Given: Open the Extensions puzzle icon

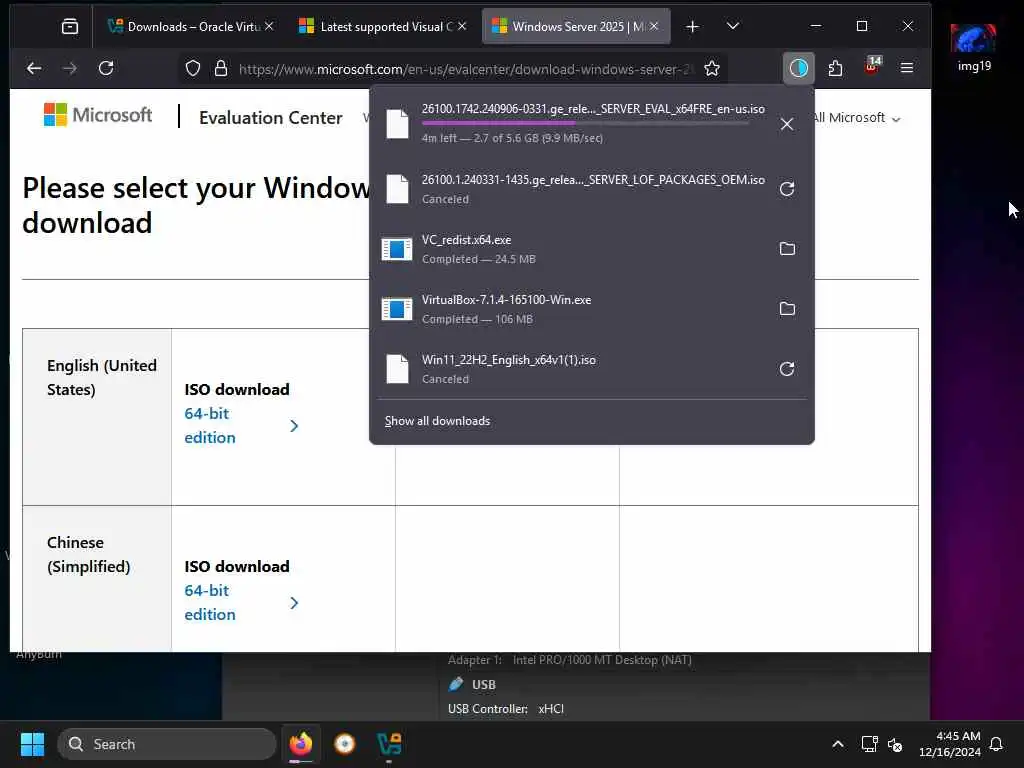Looking at the screenshot, I should tap(835, 68).
